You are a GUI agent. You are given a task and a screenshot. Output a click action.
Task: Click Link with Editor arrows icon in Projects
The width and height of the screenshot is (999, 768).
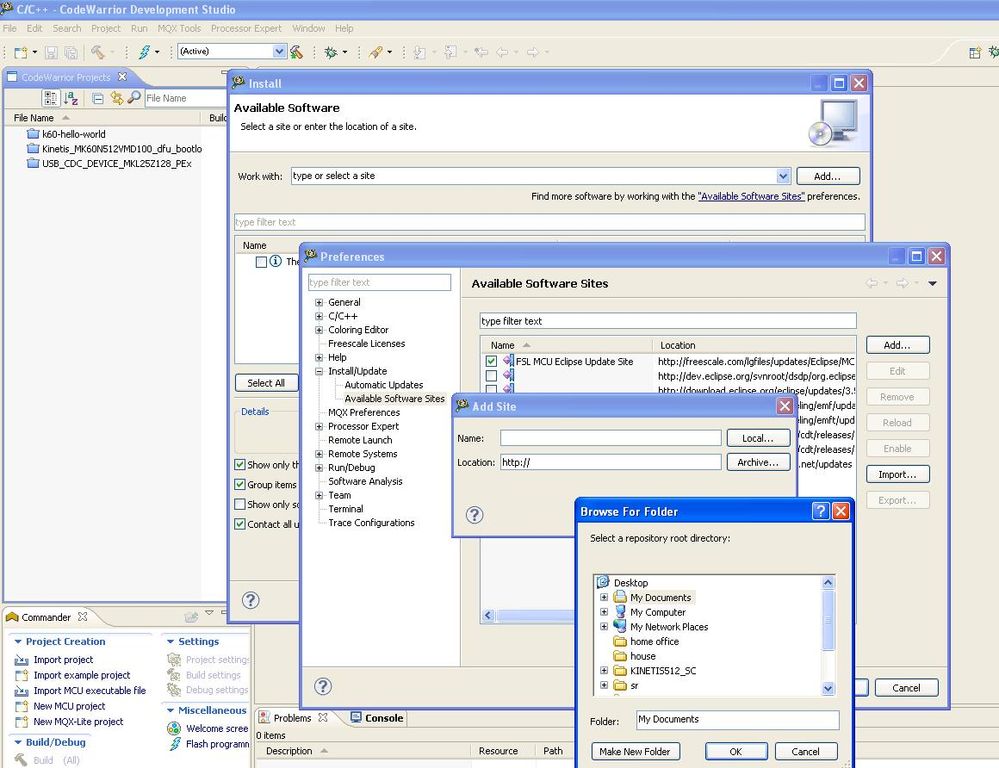pyautogui.click(x=117, y=98)
